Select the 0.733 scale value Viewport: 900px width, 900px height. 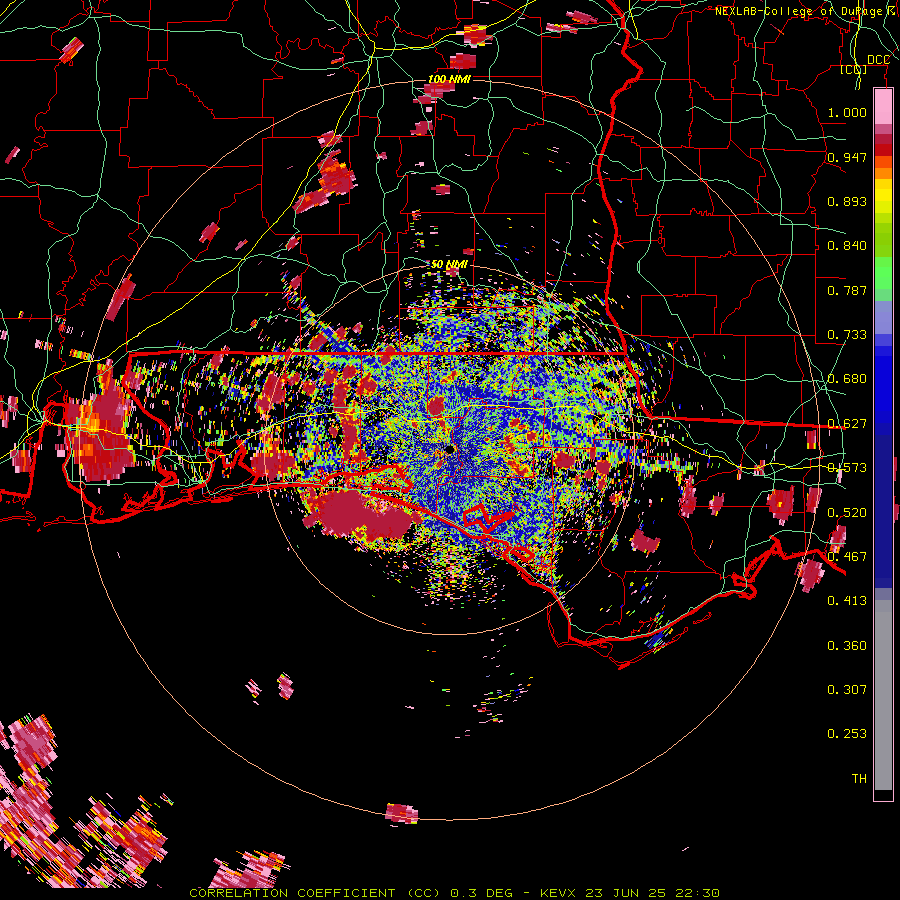(847, 335)
